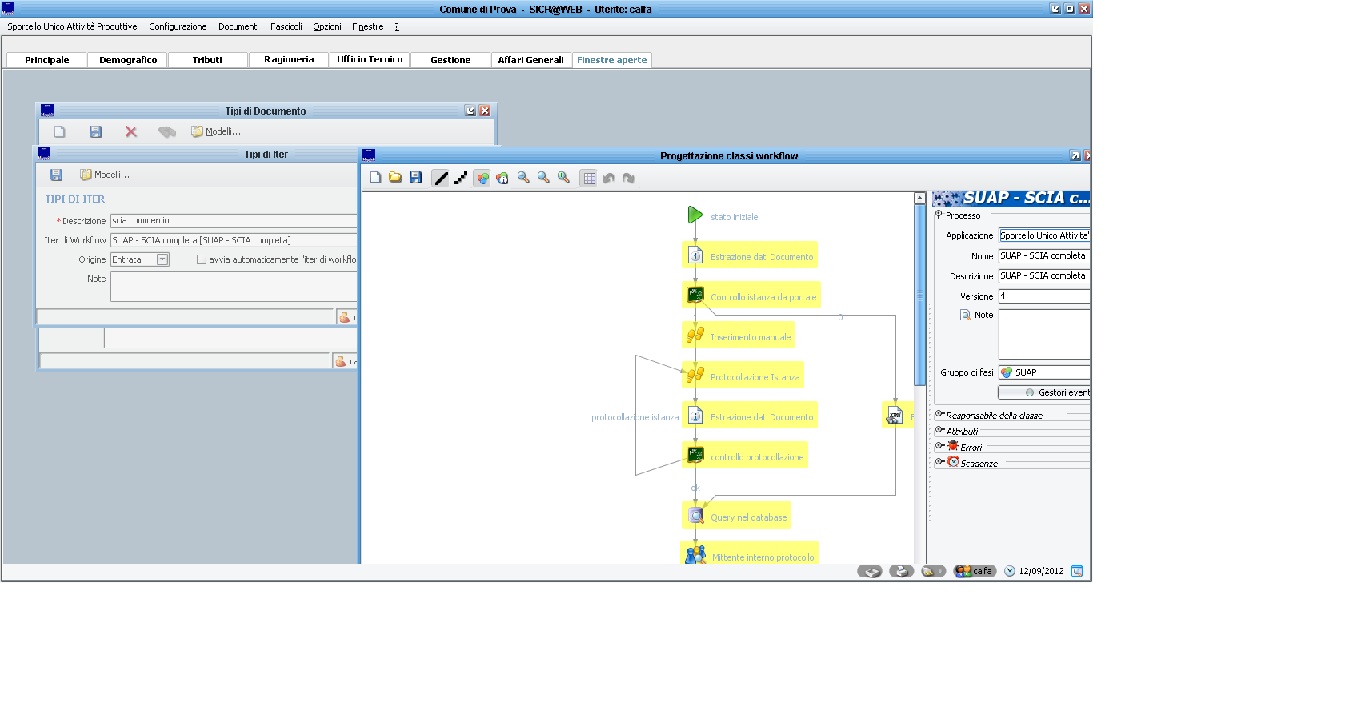Save icon in Tipi di Iter toolbar

pyautogui.click(x=56, y=174)
